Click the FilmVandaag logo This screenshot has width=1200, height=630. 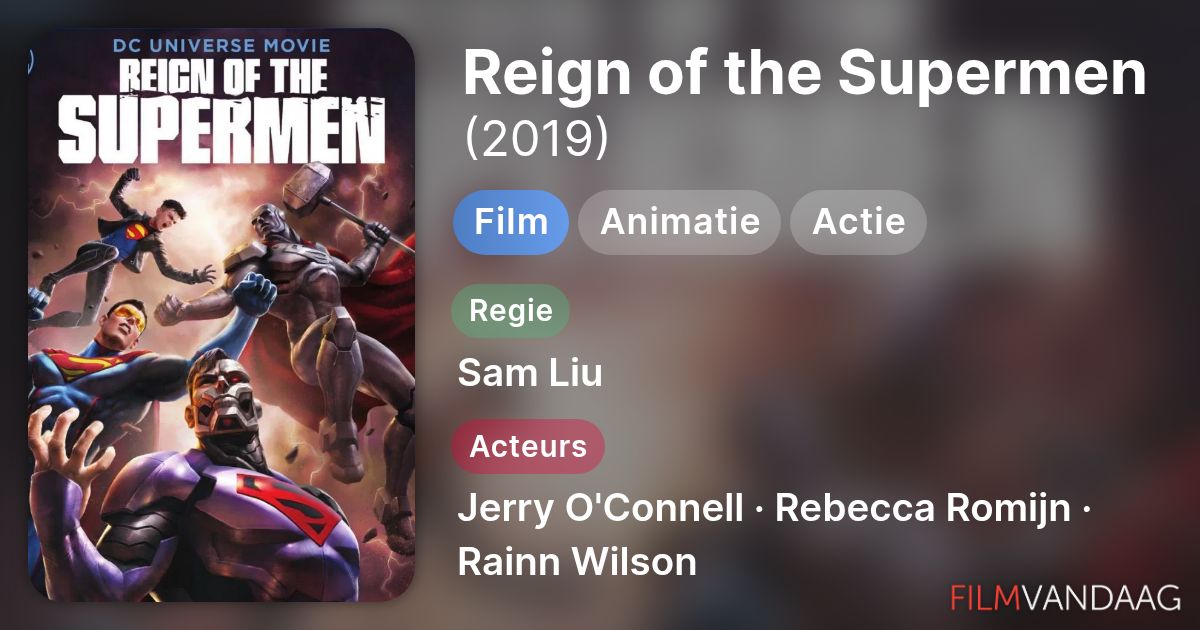(1065, 596)
